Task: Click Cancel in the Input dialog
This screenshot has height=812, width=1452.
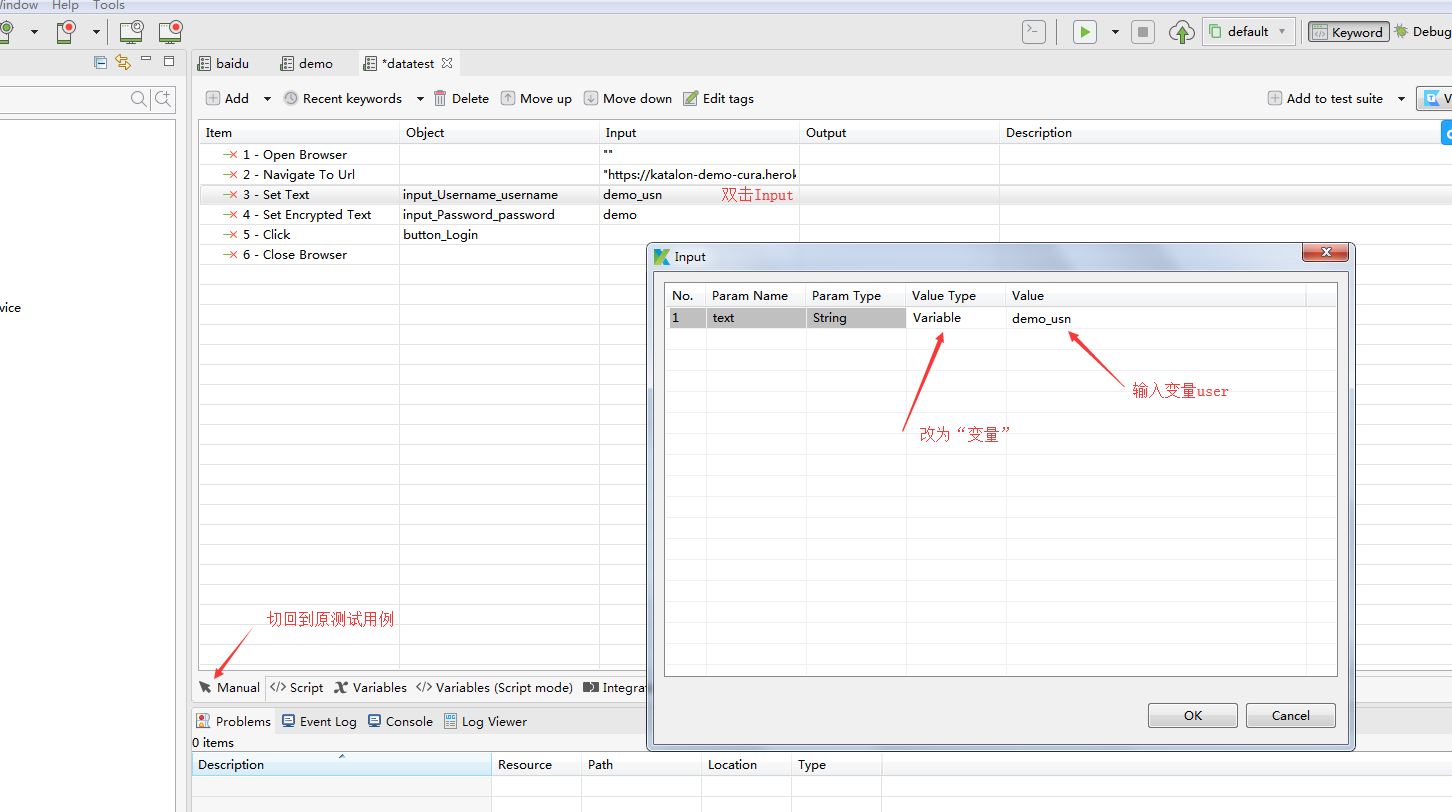Action: click(1291, 715)
